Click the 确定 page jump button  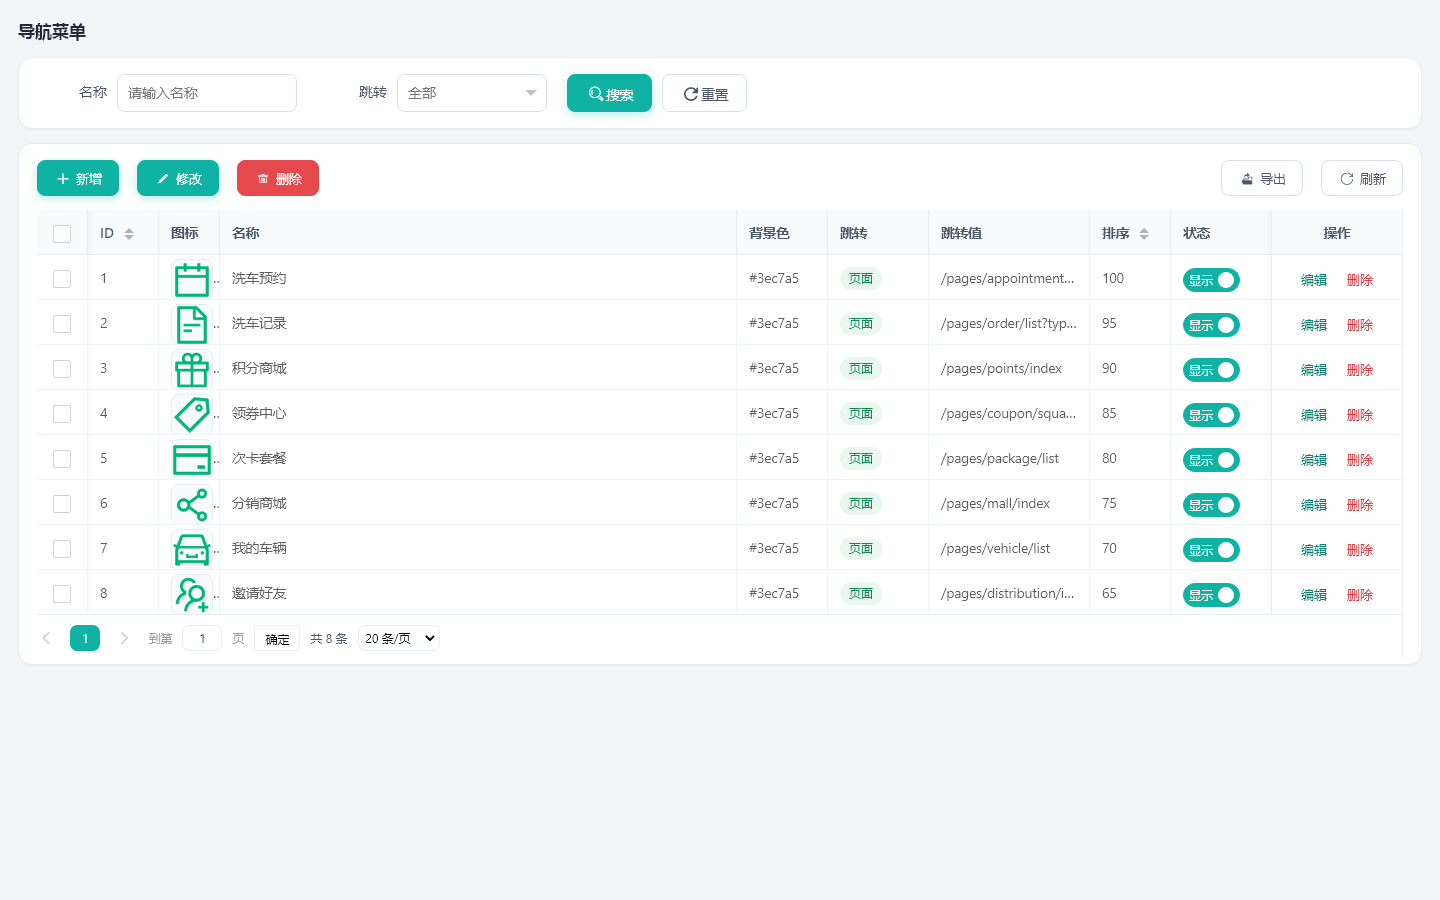pyautogui.click(x=277, y=638)
